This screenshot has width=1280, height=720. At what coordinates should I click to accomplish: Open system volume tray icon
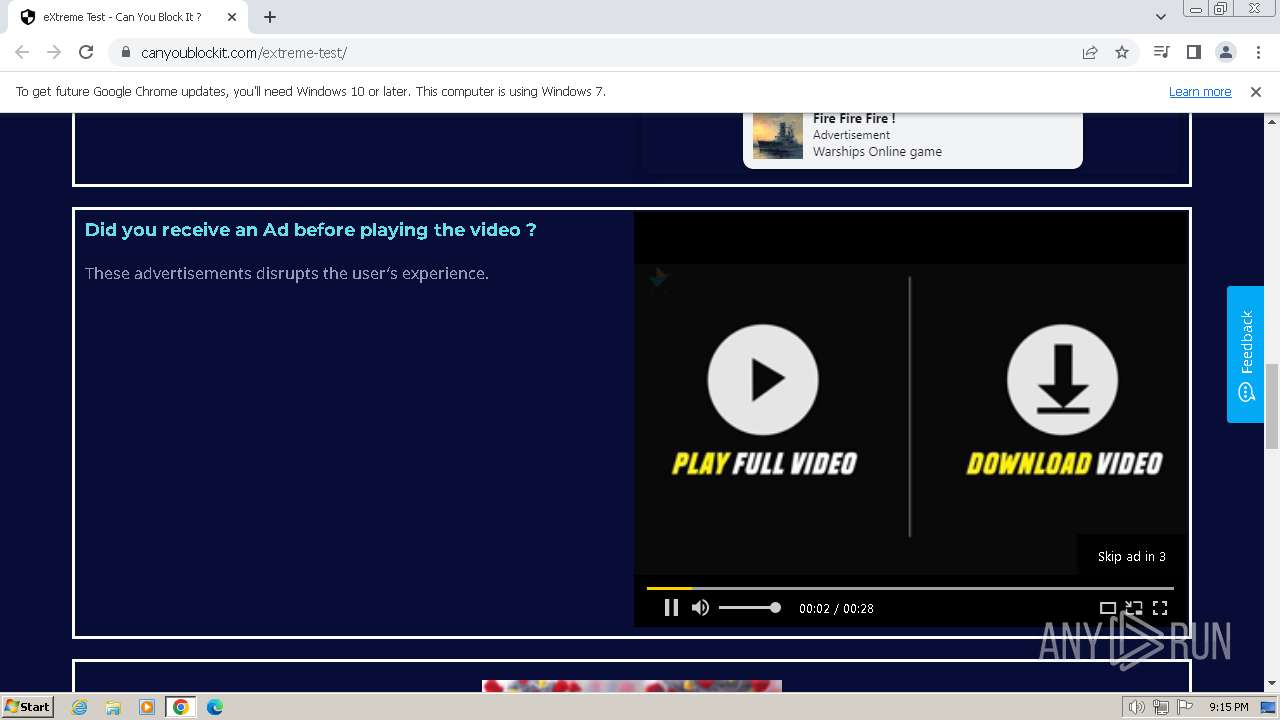[x=1137, y=707]
